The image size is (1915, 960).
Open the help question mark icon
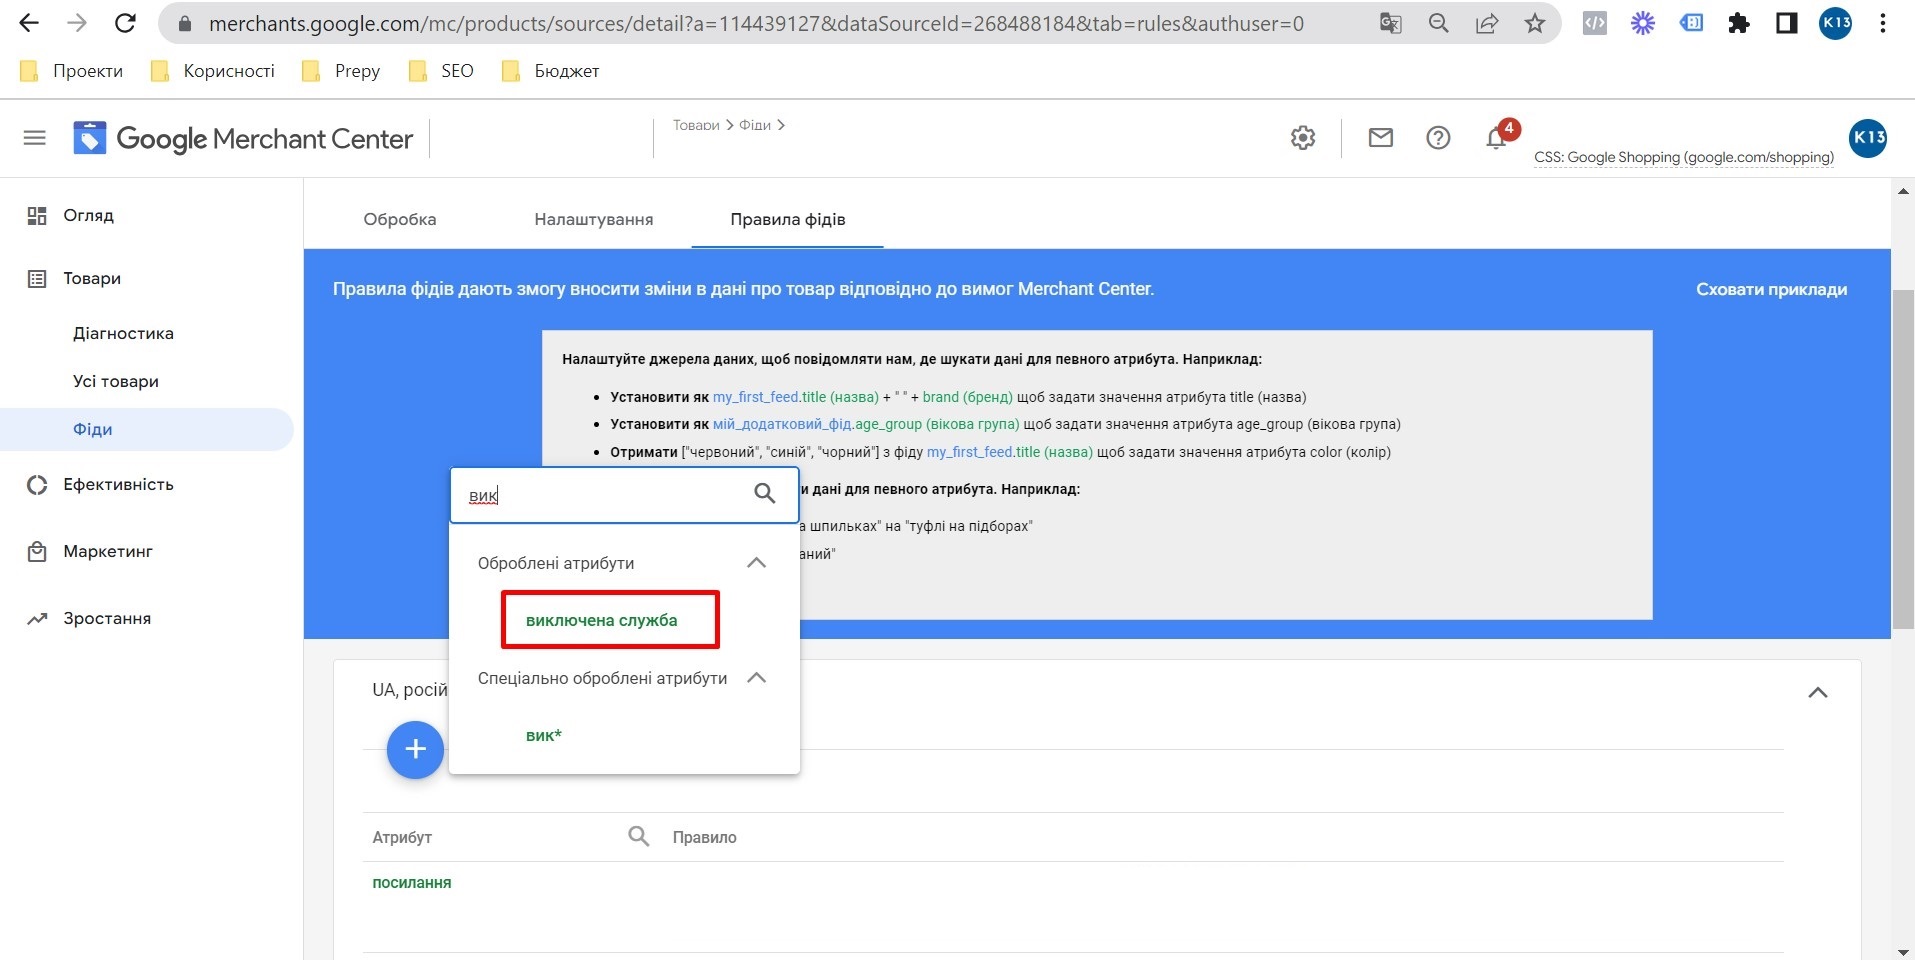[x=1438, y=138]
